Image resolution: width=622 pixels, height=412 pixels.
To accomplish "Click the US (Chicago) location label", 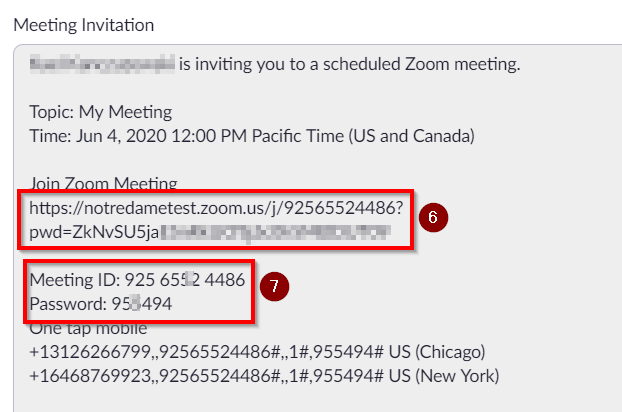I will tap(437, 352).
